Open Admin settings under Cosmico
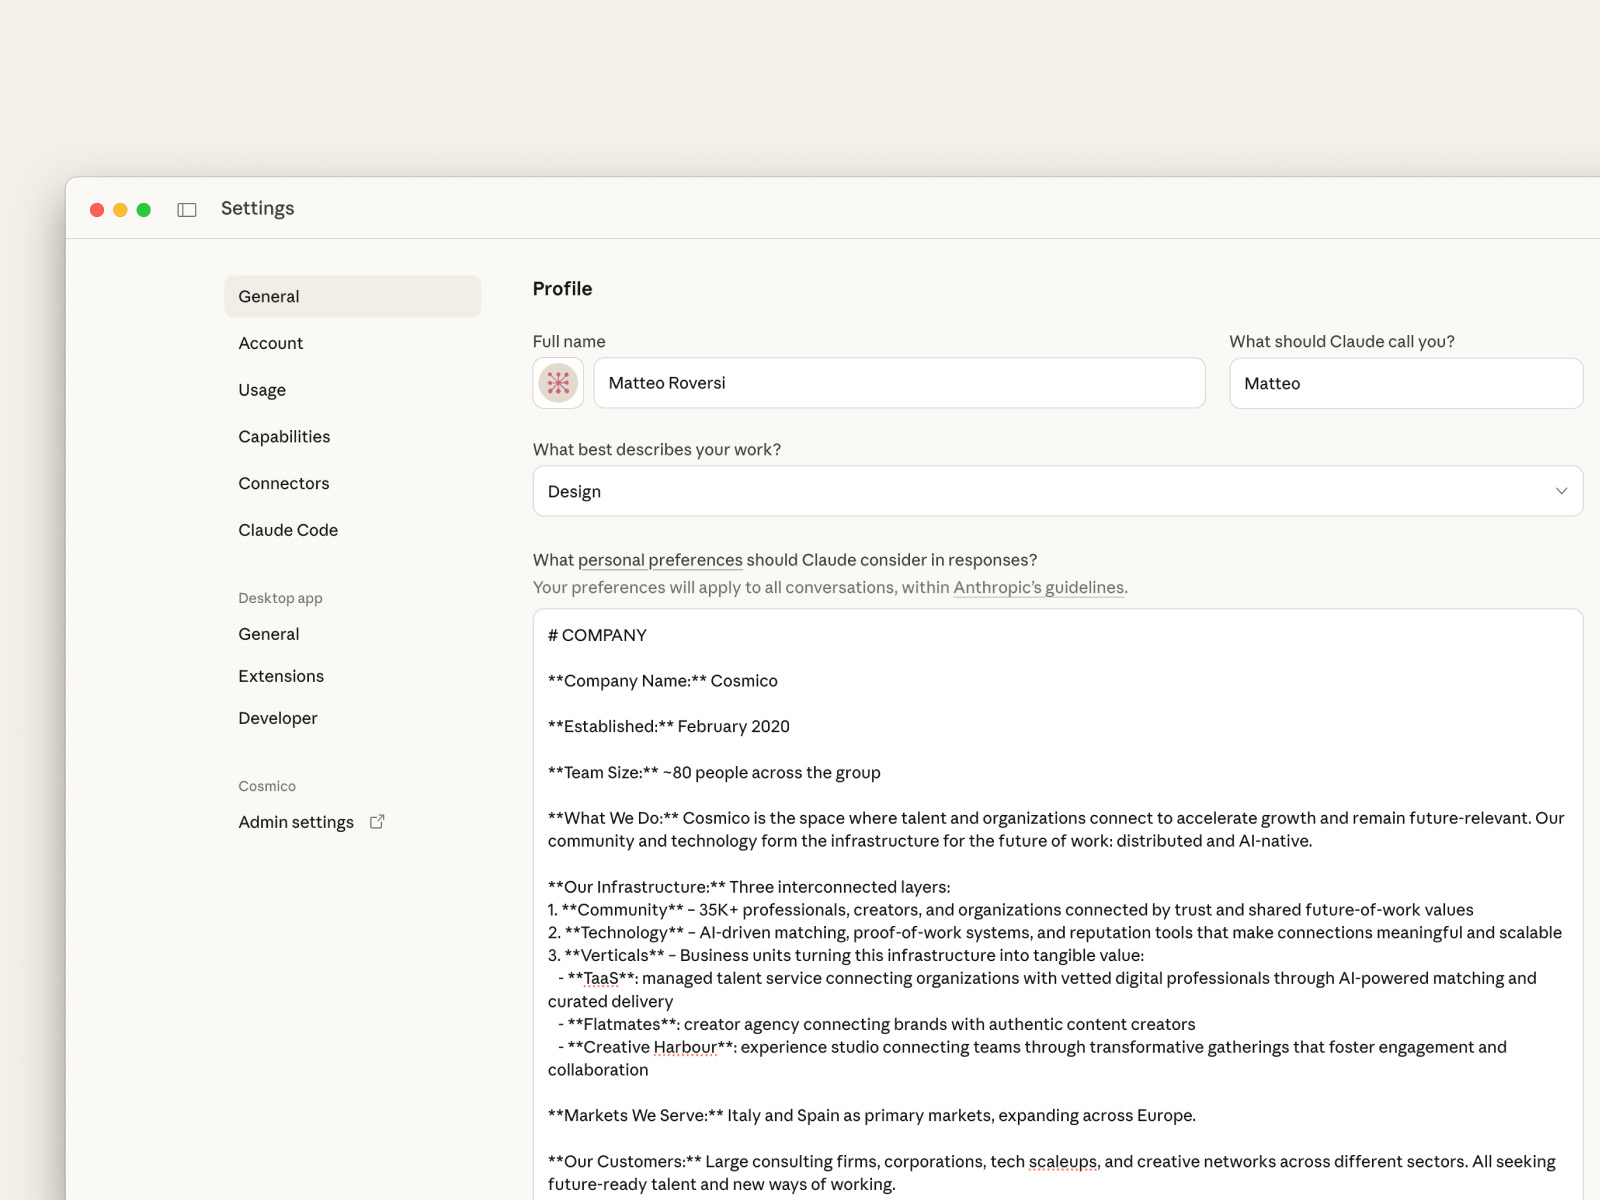 tap(295, 821)
